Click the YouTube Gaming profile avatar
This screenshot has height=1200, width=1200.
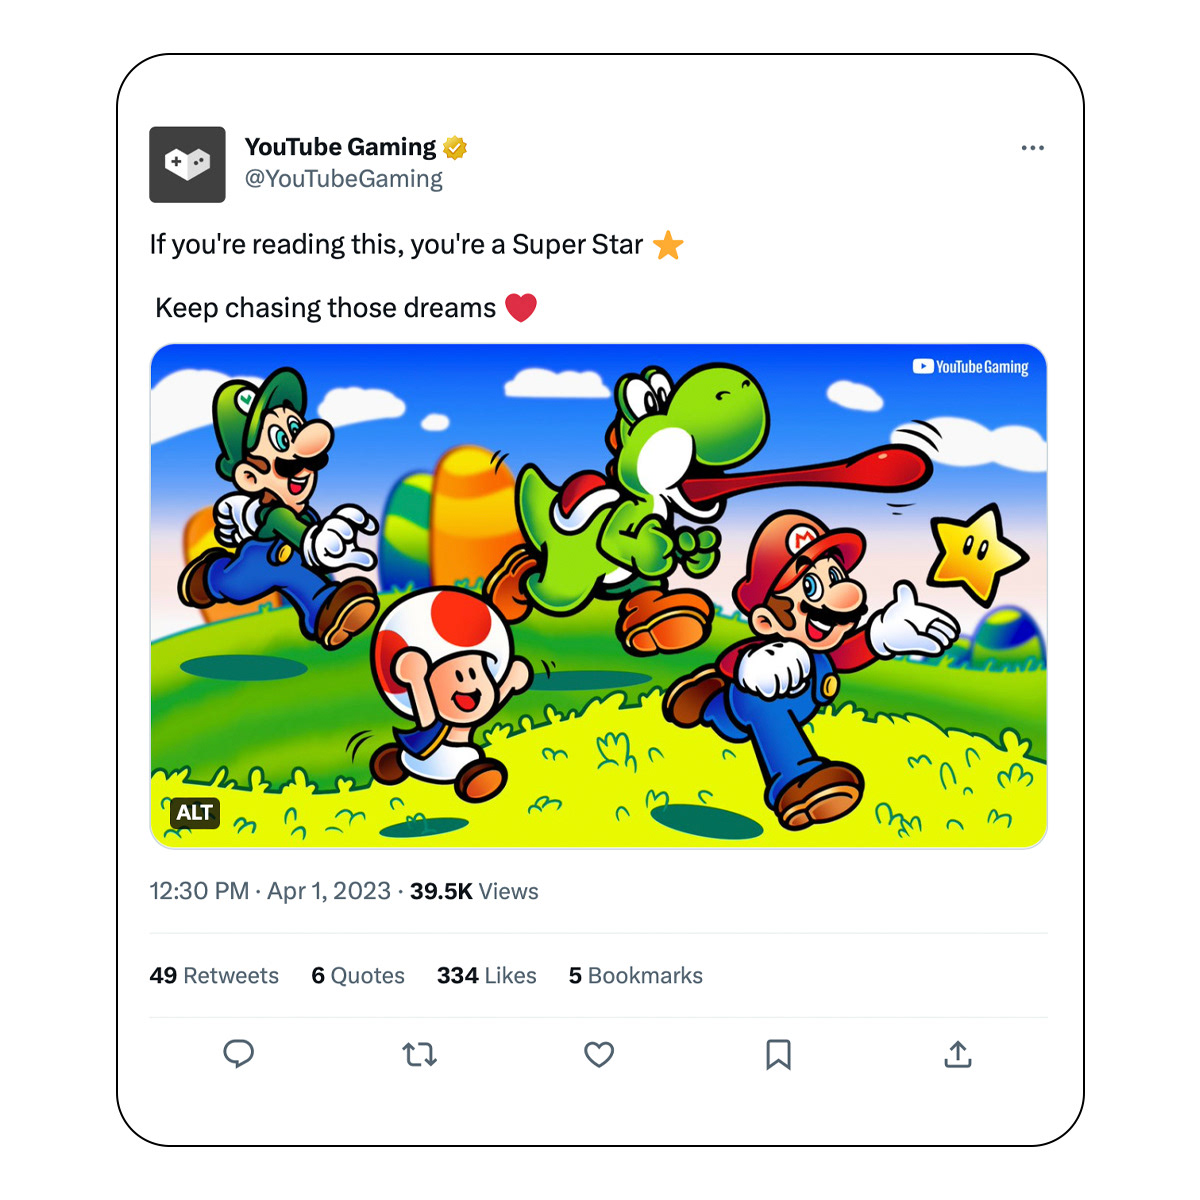(x=187, y=165)
